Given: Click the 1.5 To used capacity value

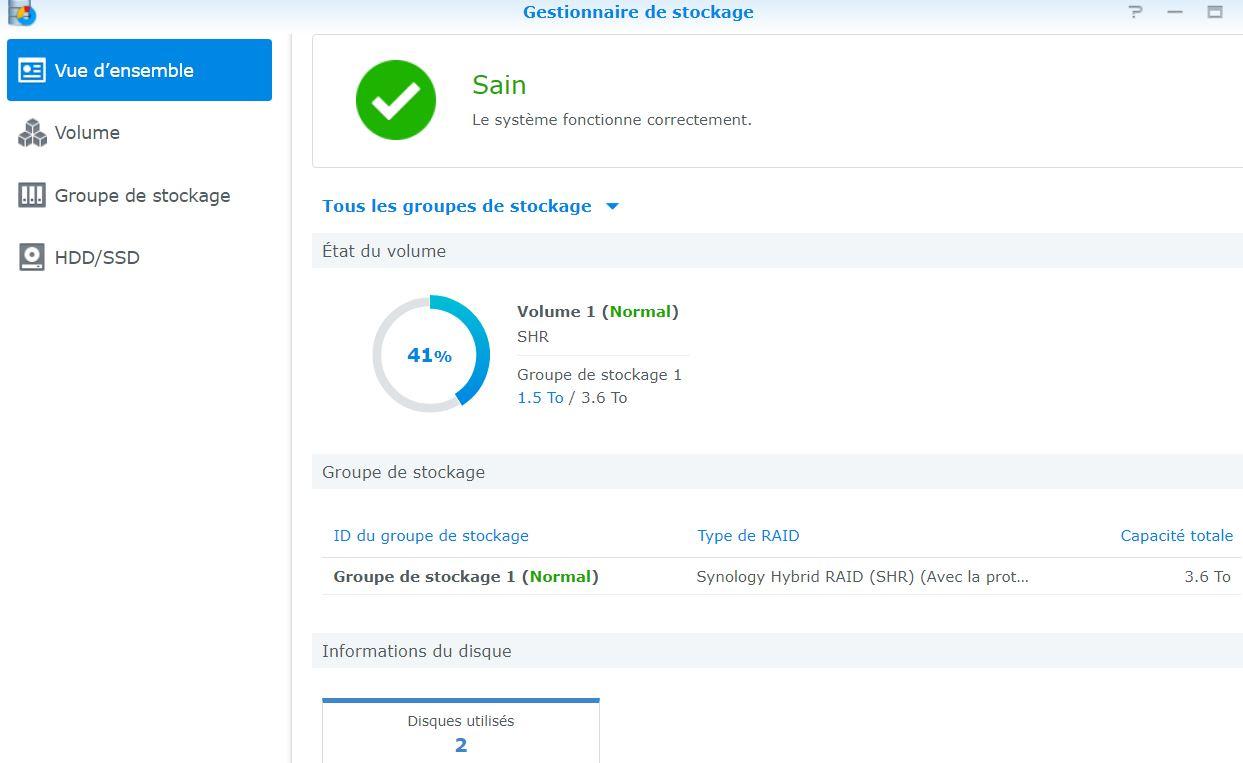Looking at the screenshot, I should [x=540, y=397].
